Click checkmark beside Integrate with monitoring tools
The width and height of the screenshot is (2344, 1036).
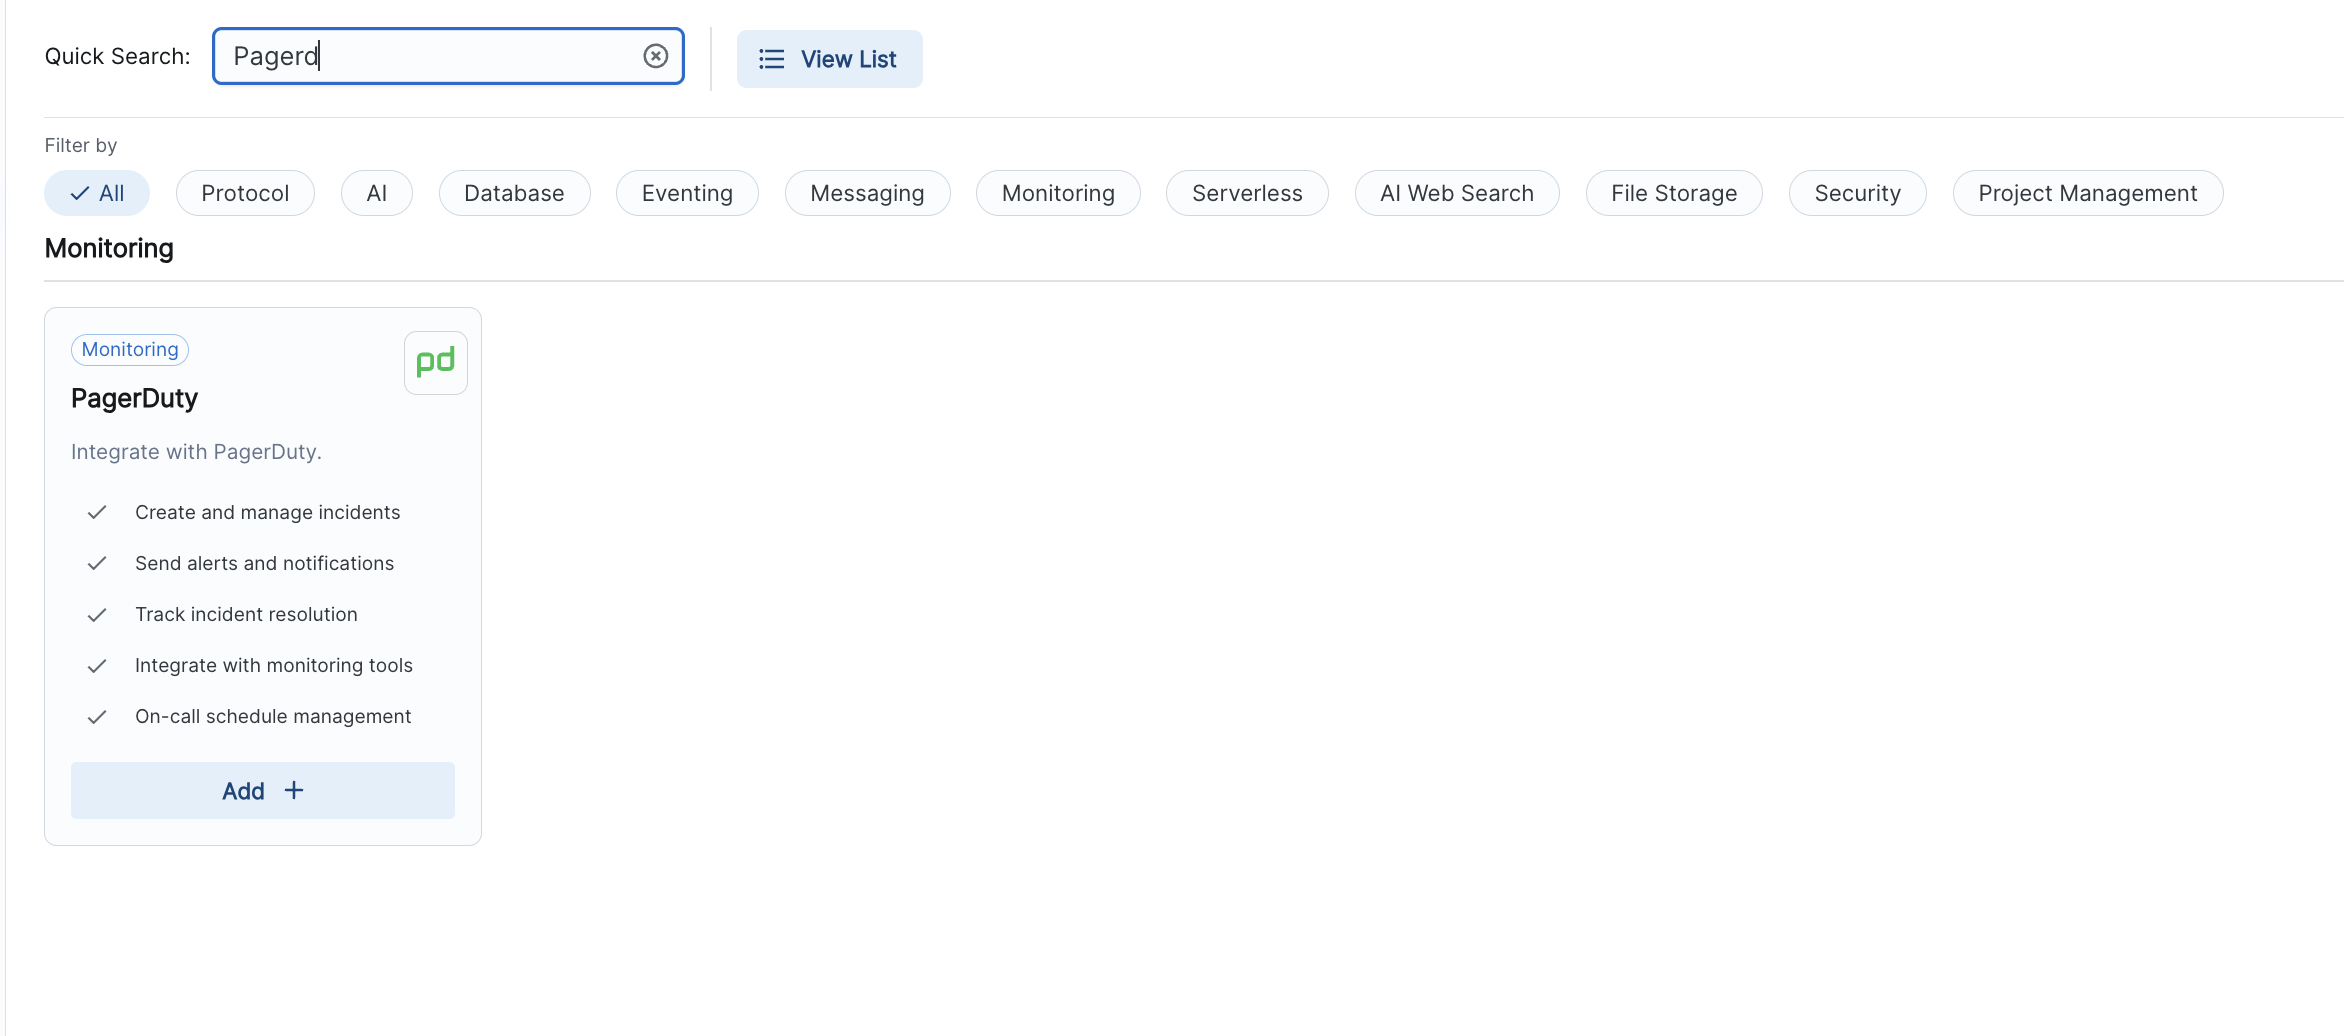tap(97, 666)
